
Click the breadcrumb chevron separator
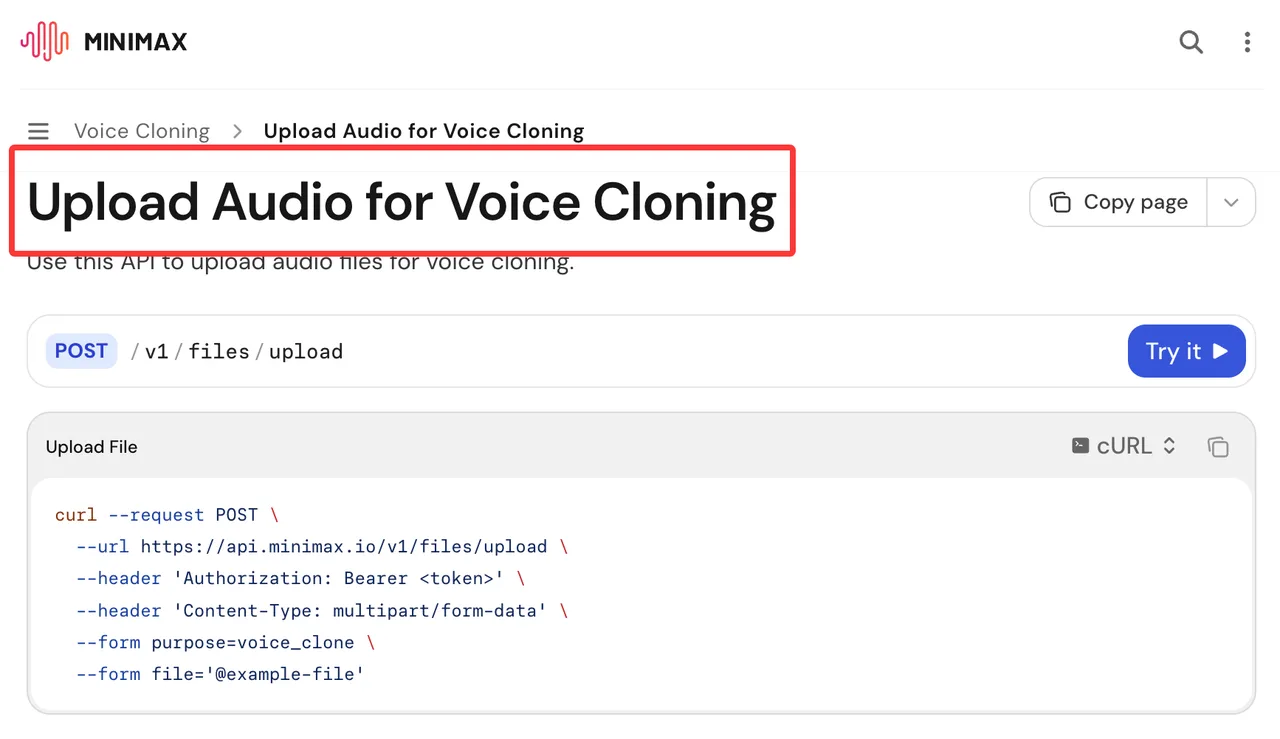point(237,131)
